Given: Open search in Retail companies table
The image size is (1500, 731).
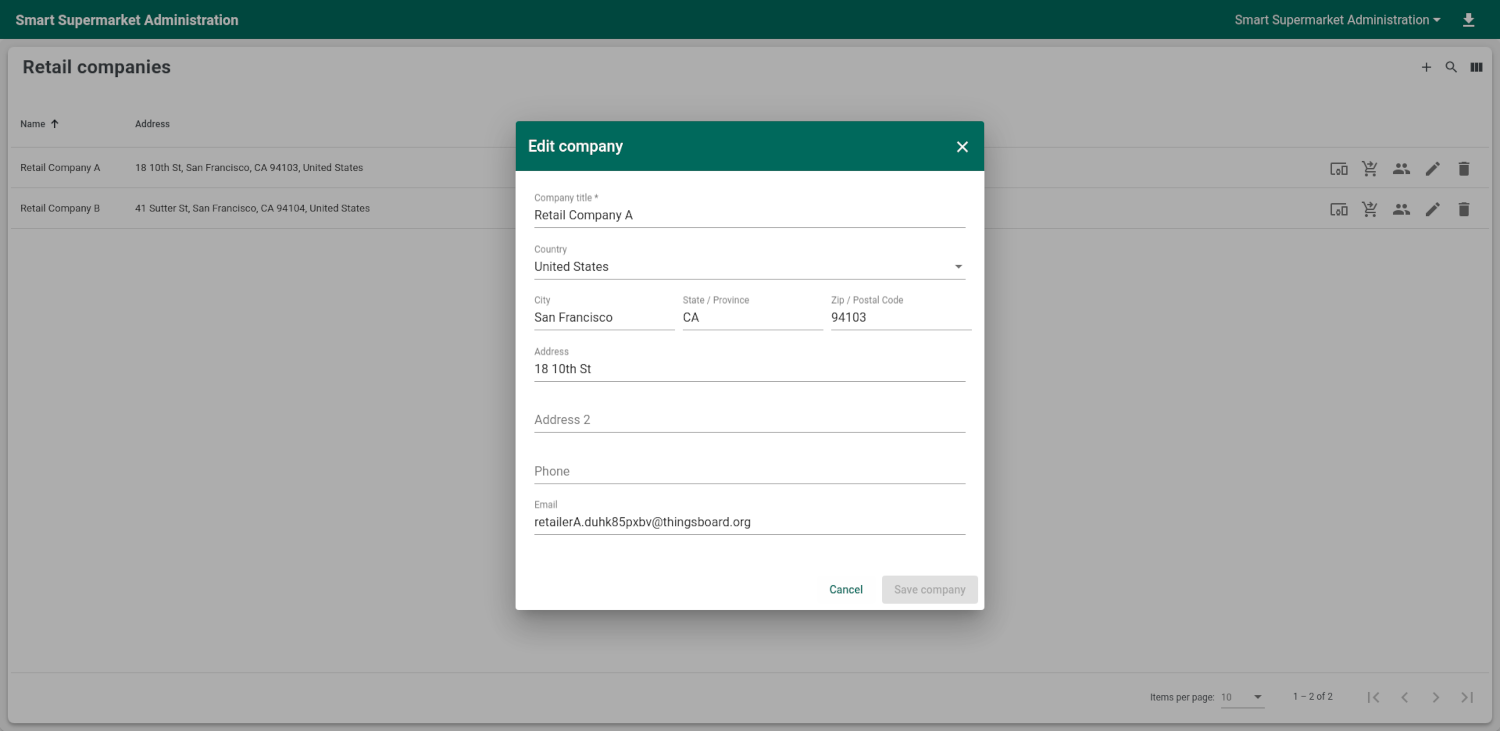Looking at the screenshot, I should click(x=1451, y=68).
